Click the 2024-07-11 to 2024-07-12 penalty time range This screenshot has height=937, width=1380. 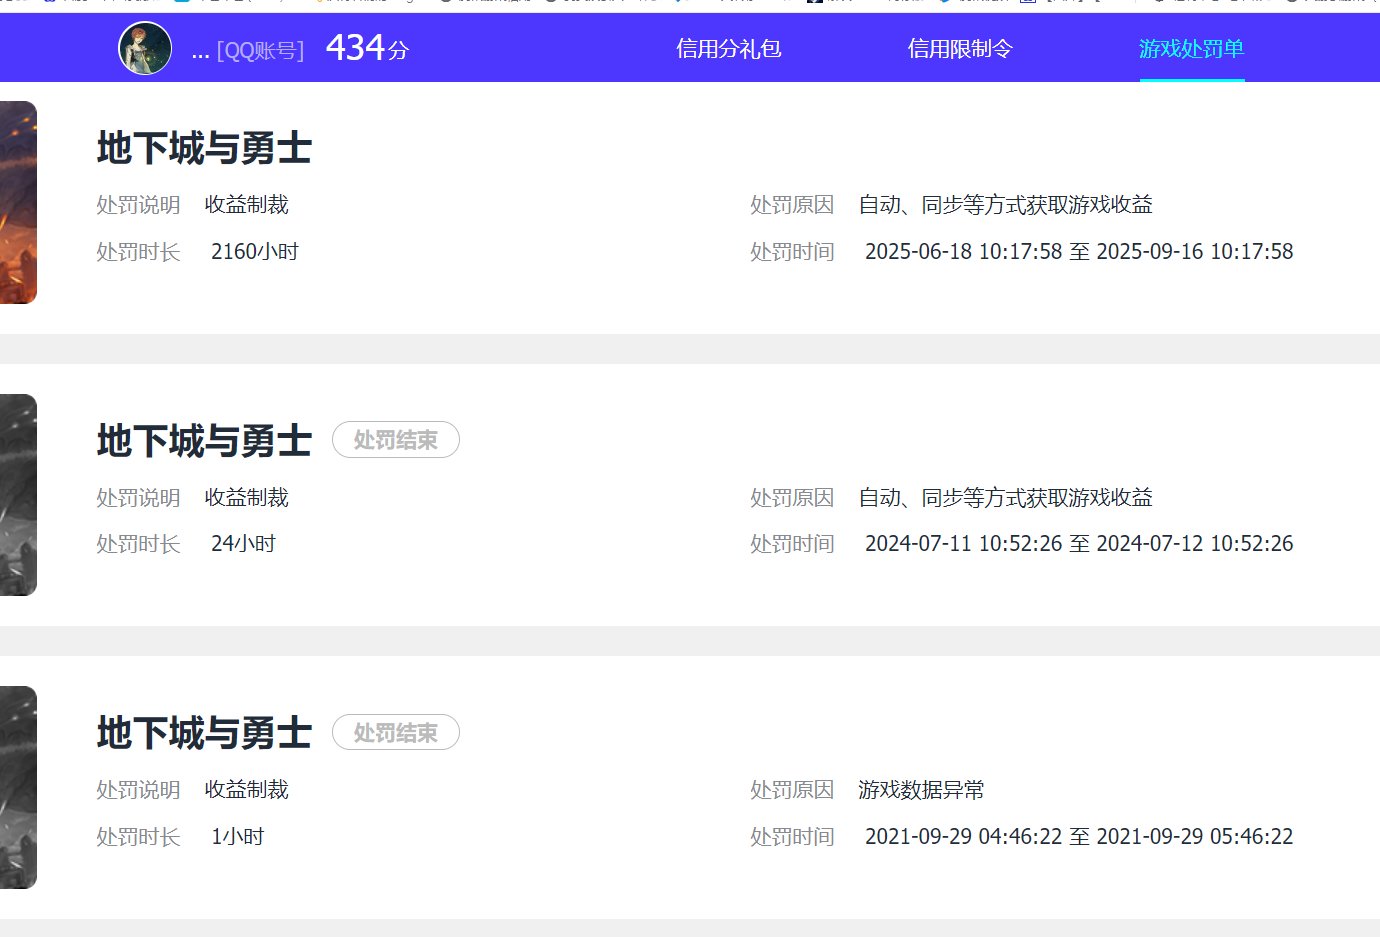tap(1078, 544)
